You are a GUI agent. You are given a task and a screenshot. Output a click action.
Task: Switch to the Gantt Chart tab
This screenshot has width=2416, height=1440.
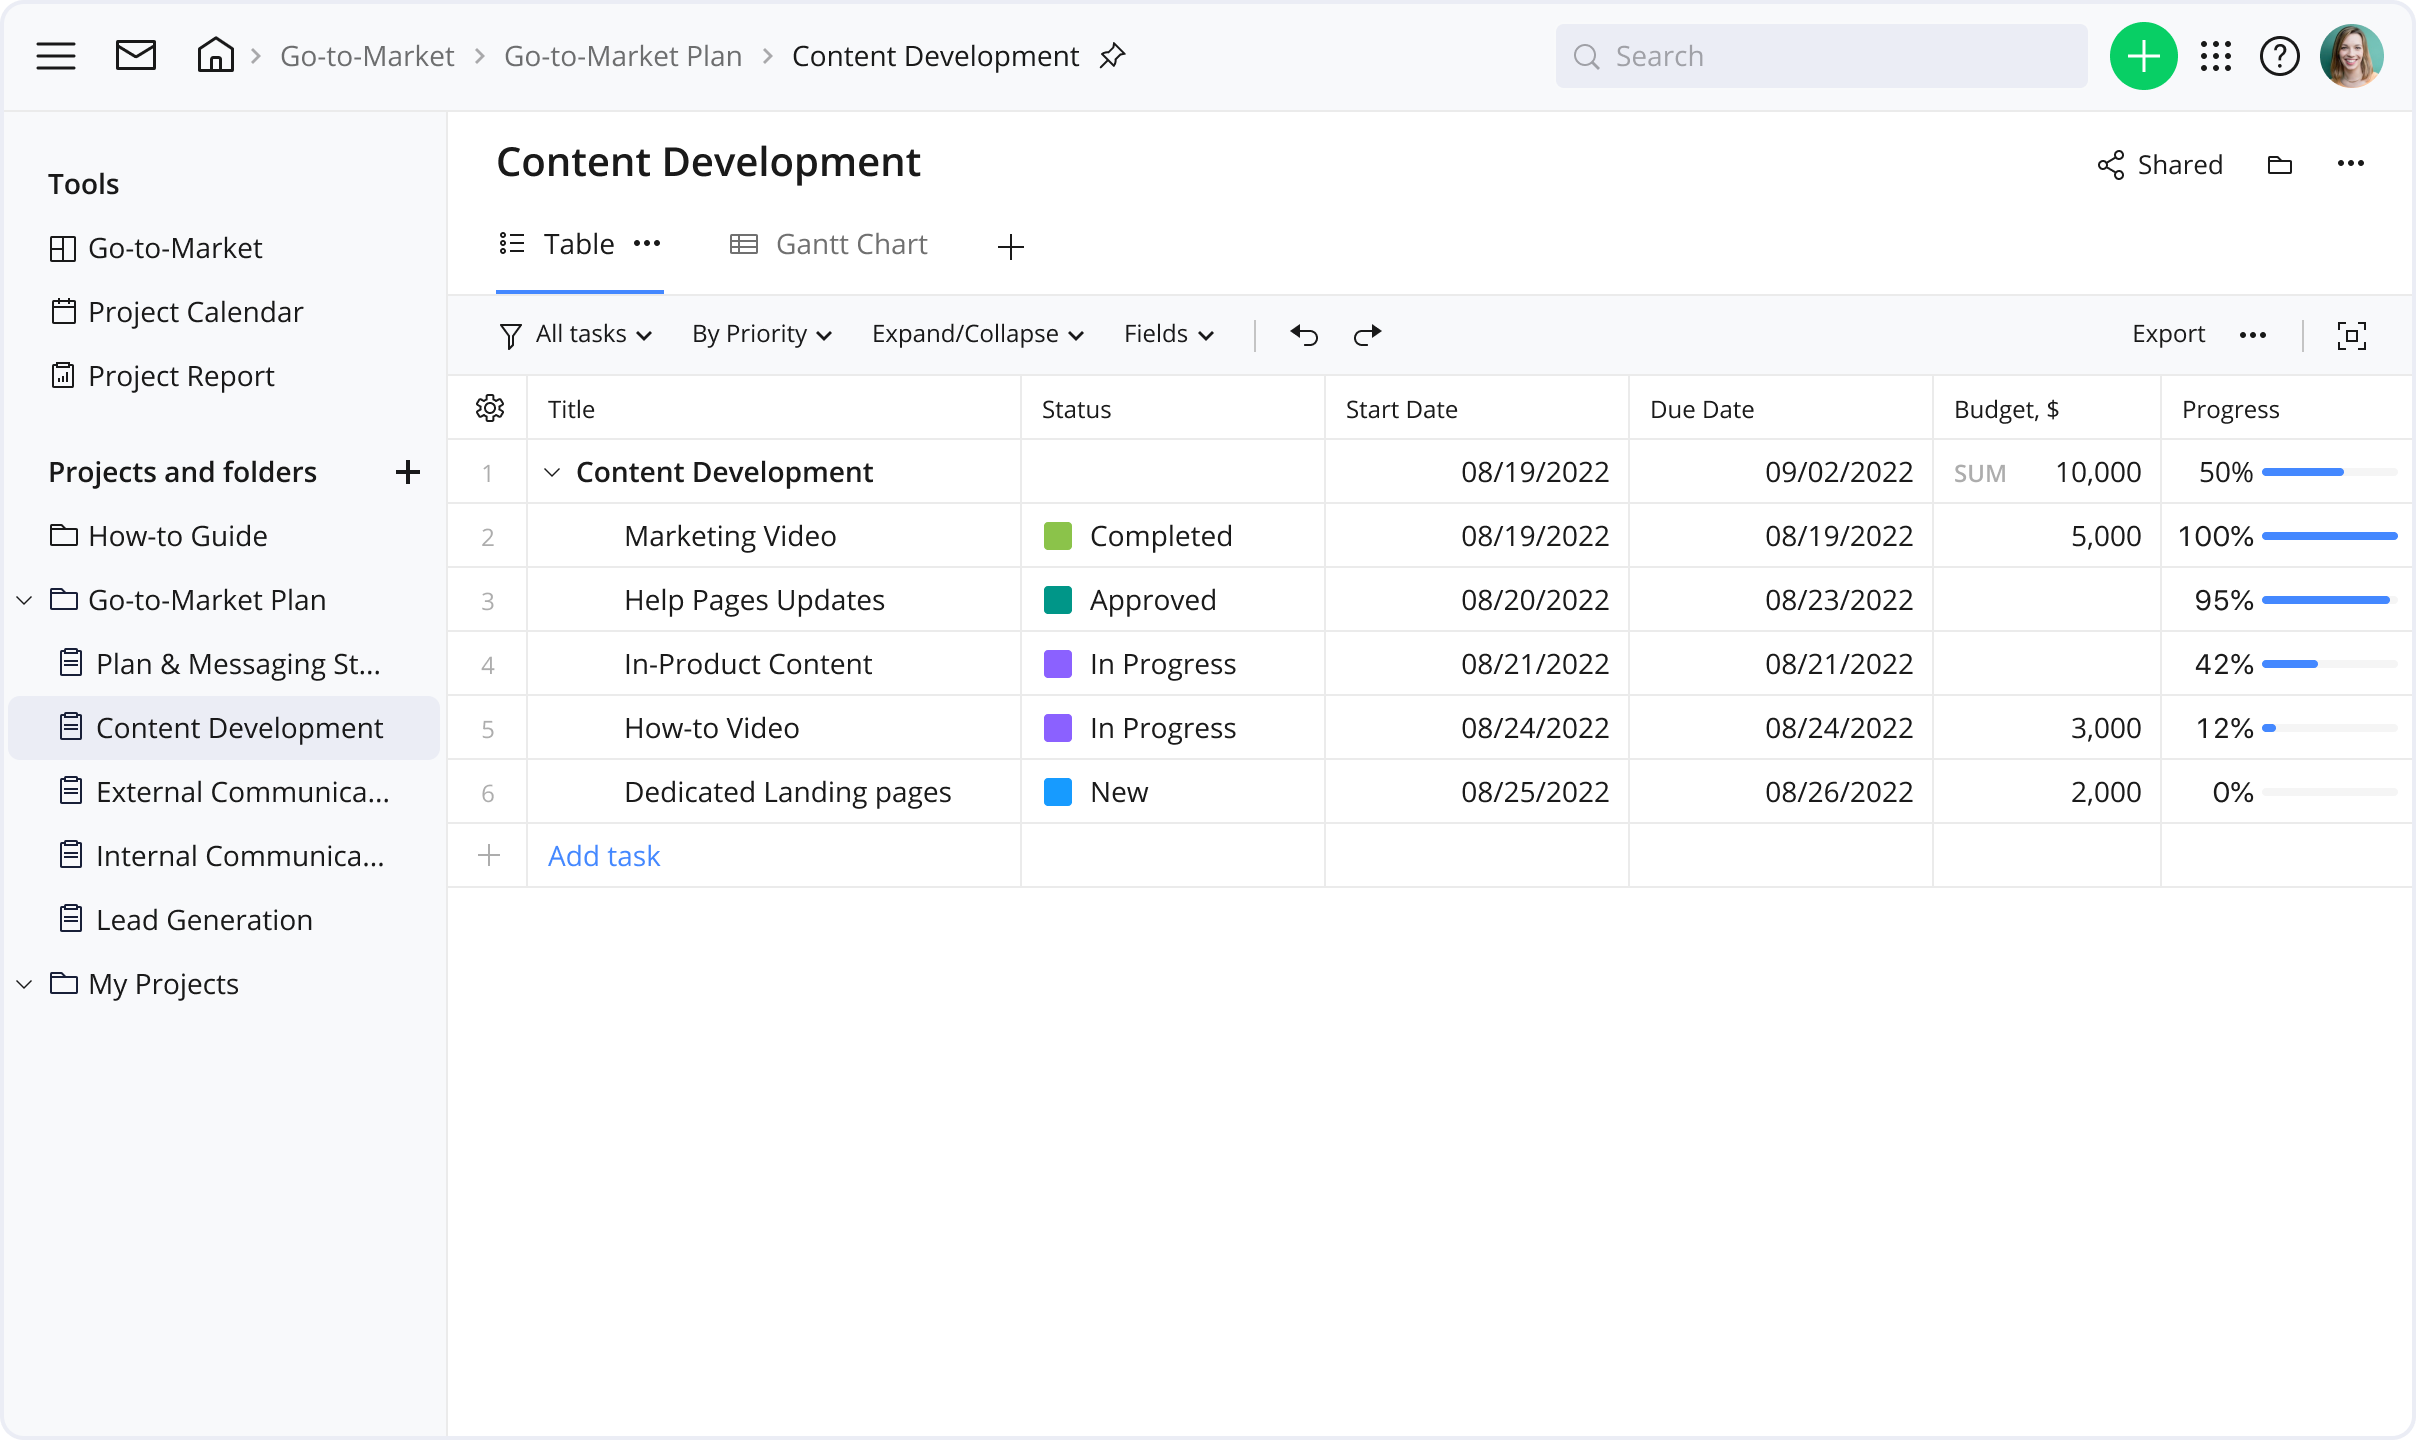point(828,244)
